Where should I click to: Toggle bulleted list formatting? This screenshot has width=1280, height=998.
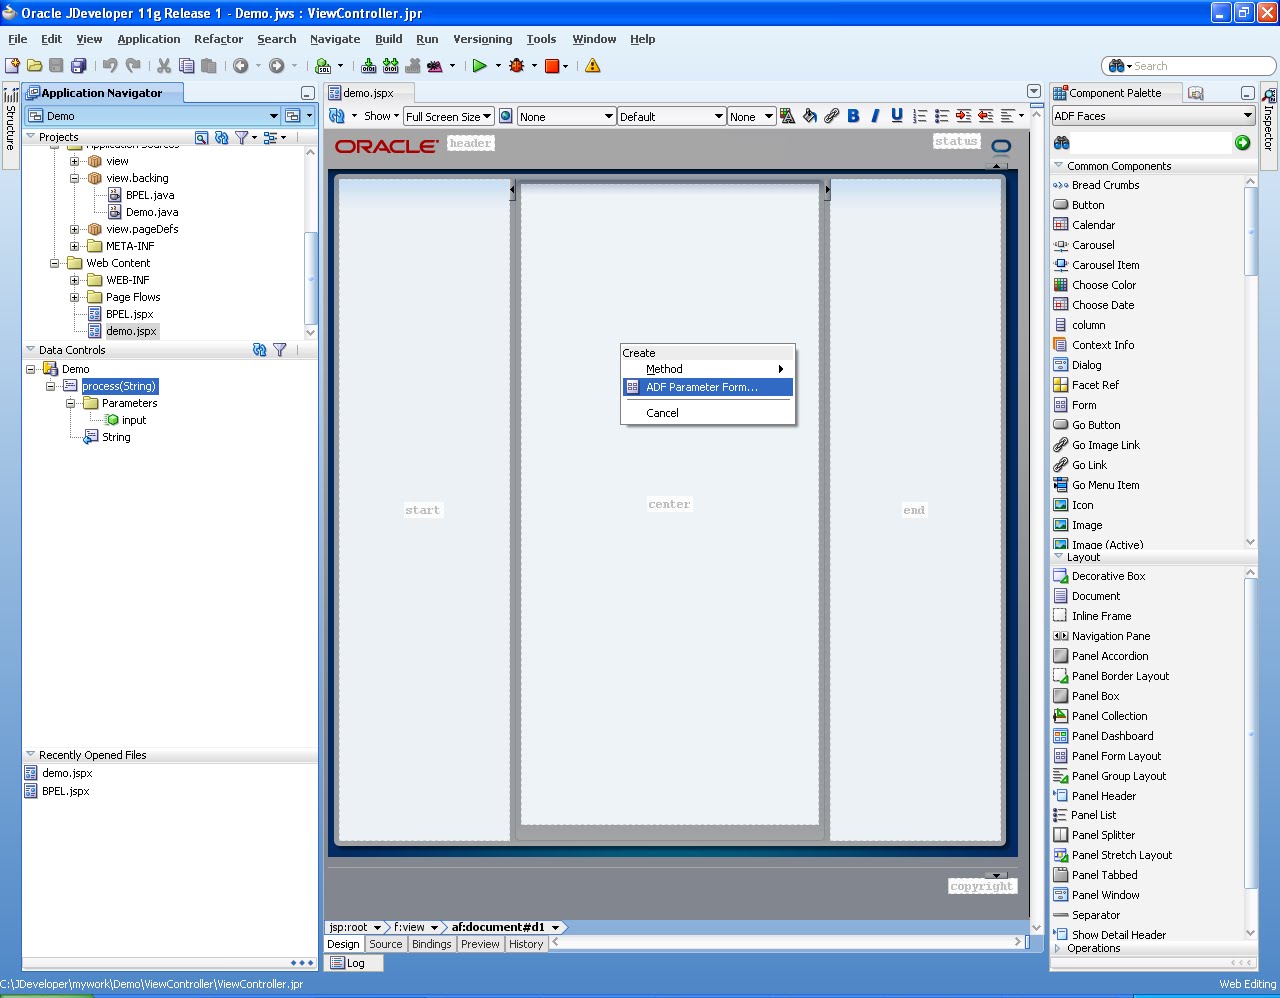tap(942, 116)
